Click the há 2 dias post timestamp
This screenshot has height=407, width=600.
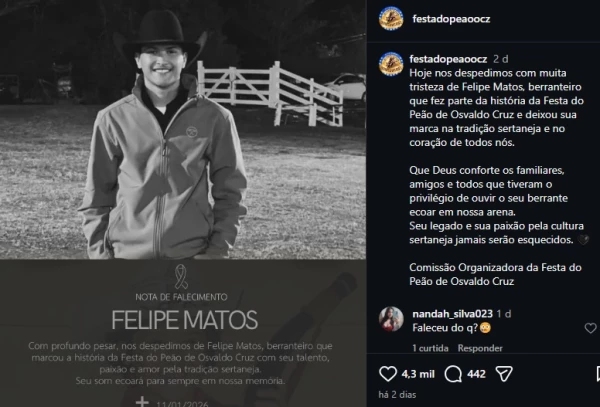[x=397, y=394]
